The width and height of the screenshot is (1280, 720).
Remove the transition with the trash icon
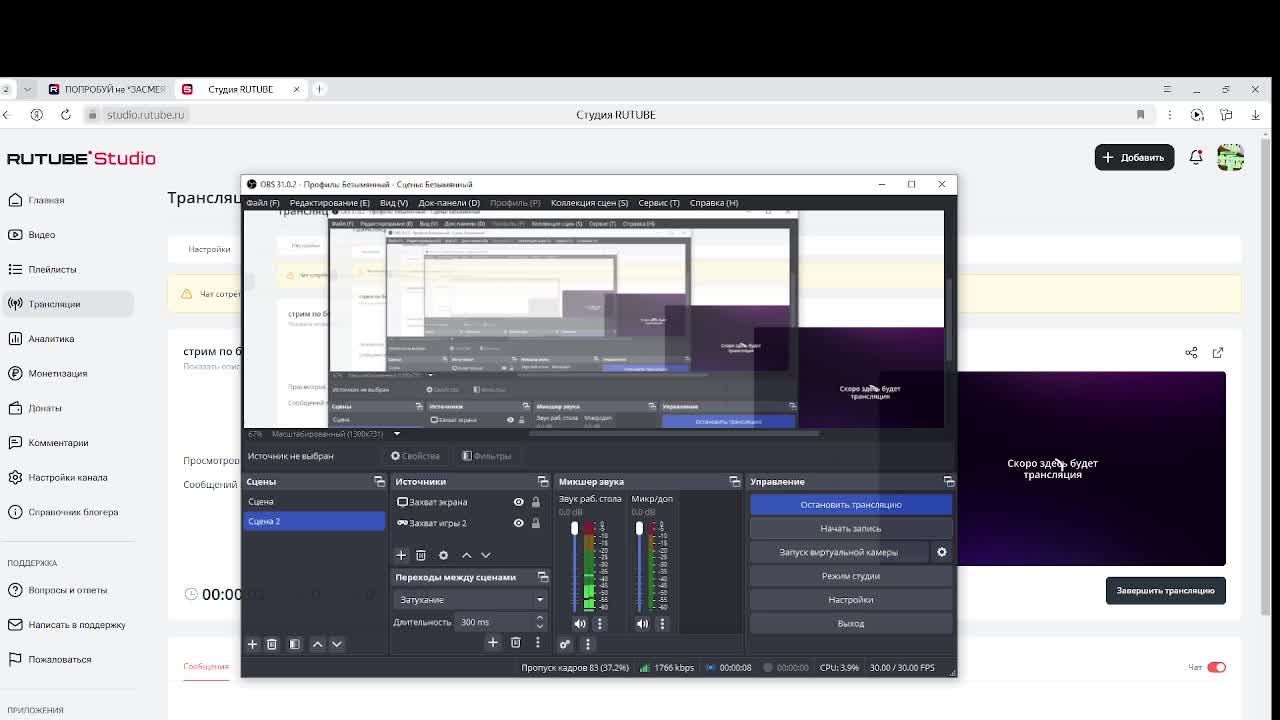[x=516, y=643]
